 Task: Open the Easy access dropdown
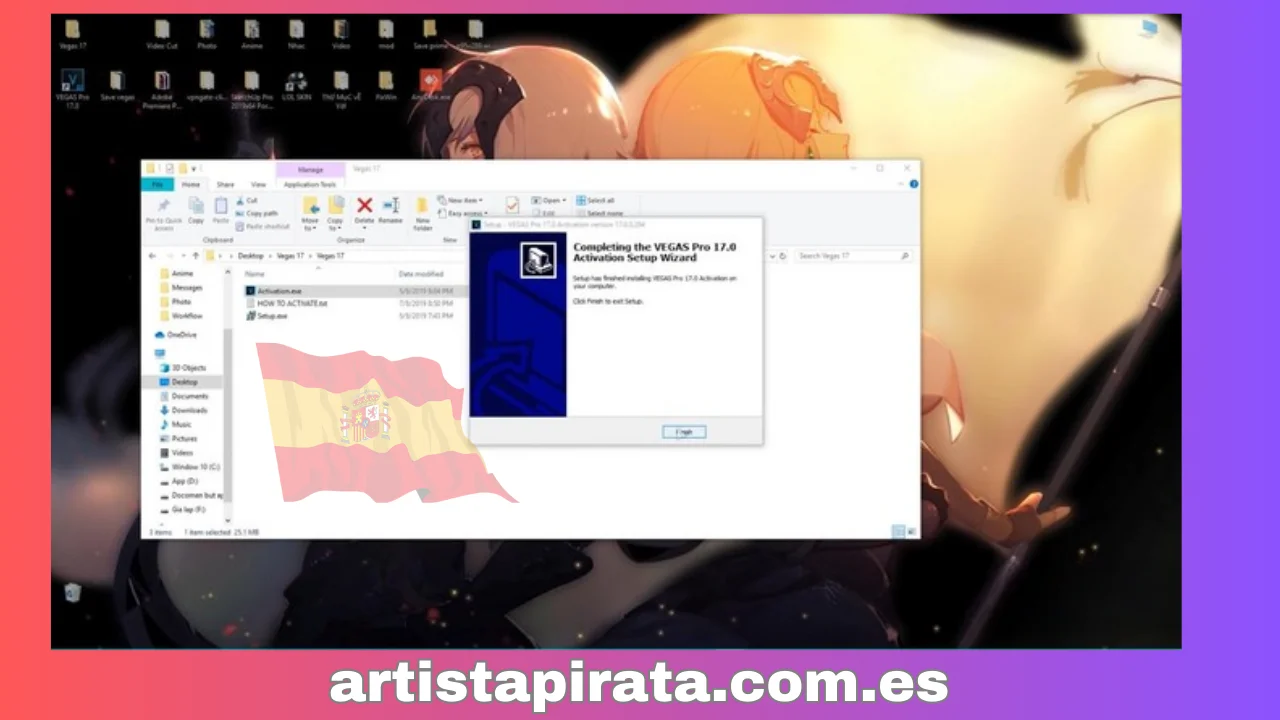(x=462, y=213)
